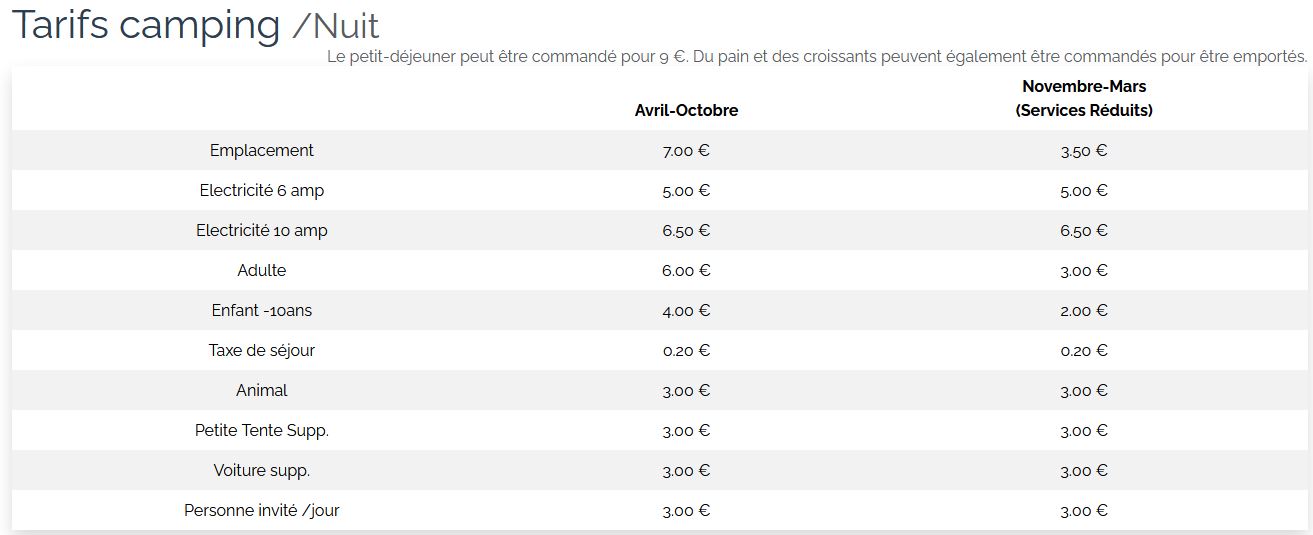The height and width of the screenshot is (535, 1313).
Task: Click the Animal row label
Action: [262, 390]
